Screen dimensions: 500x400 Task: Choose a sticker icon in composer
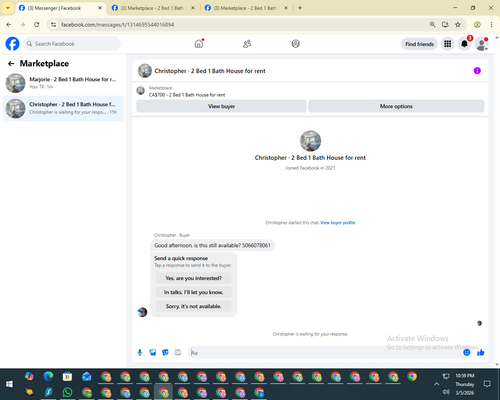coord(165,352)
